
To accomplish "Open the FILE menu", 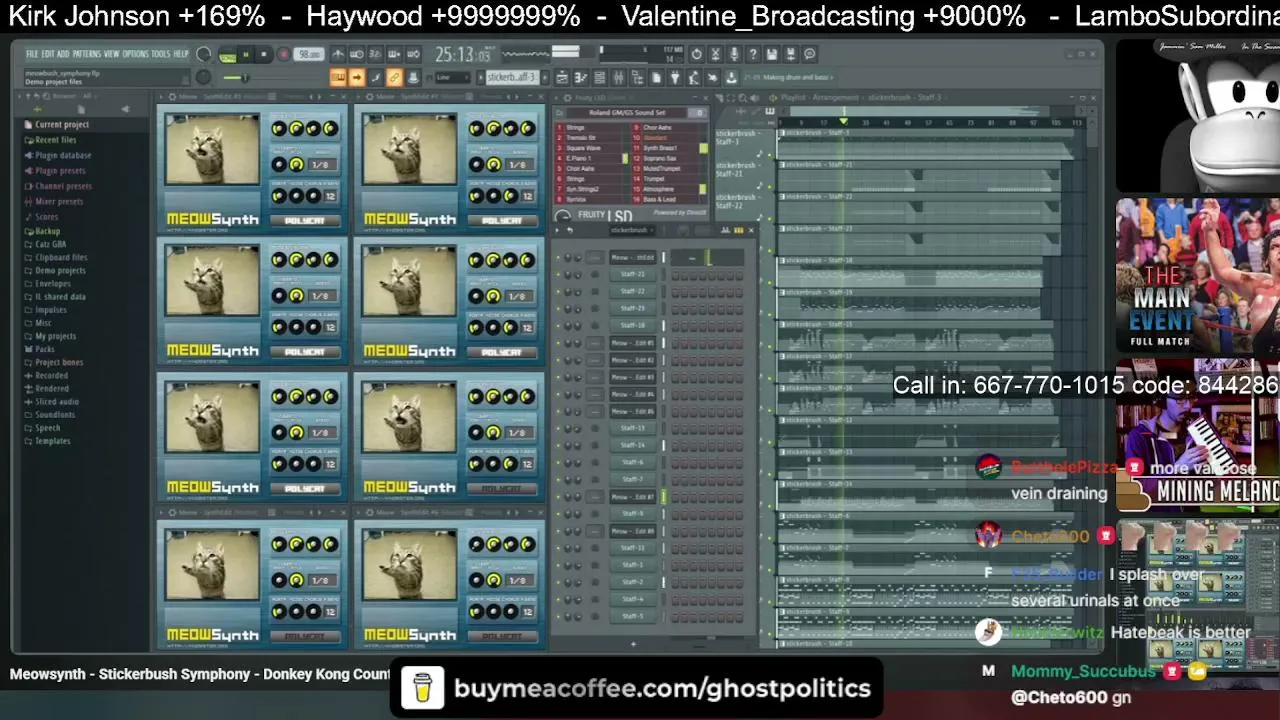I will coord(32,54).
